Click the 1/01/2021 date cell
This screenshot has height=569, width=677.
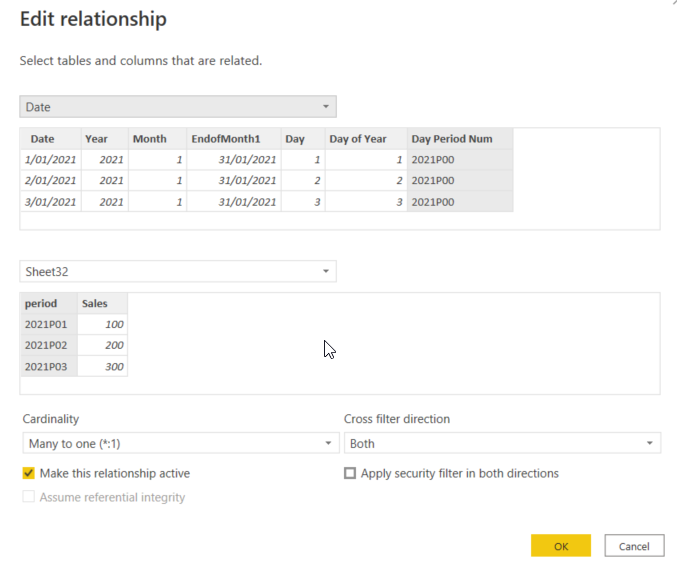click(x=51, y=160)
